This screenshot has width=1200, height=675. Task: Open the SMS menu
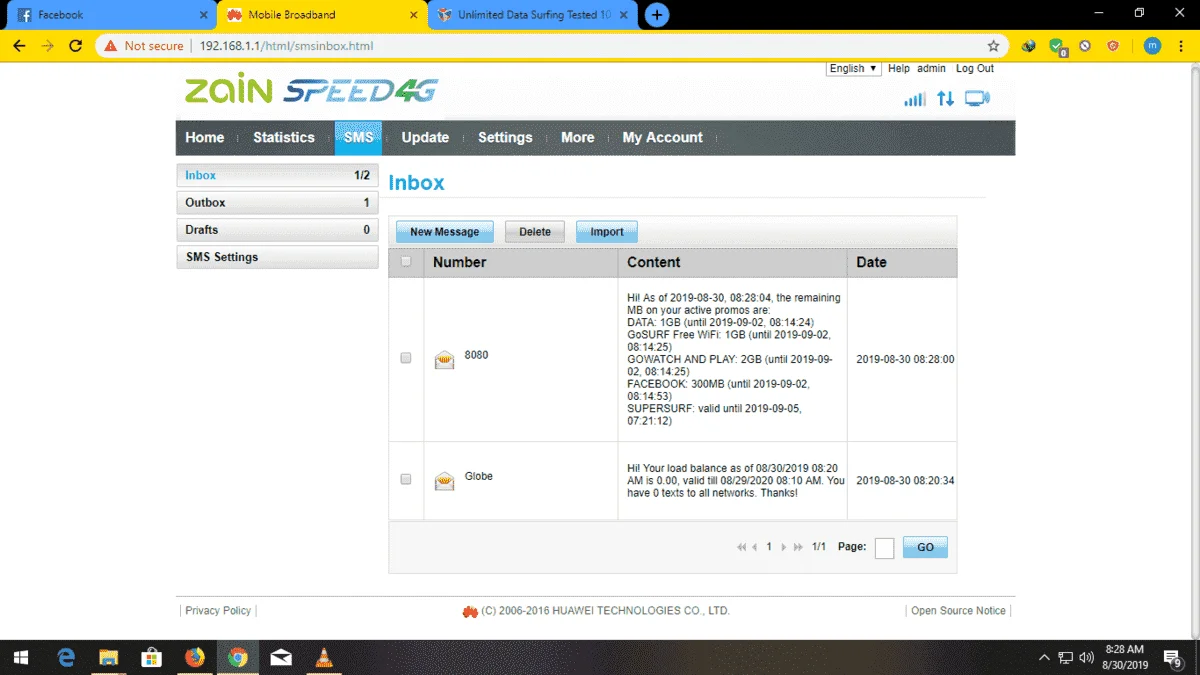click(358, 138)
